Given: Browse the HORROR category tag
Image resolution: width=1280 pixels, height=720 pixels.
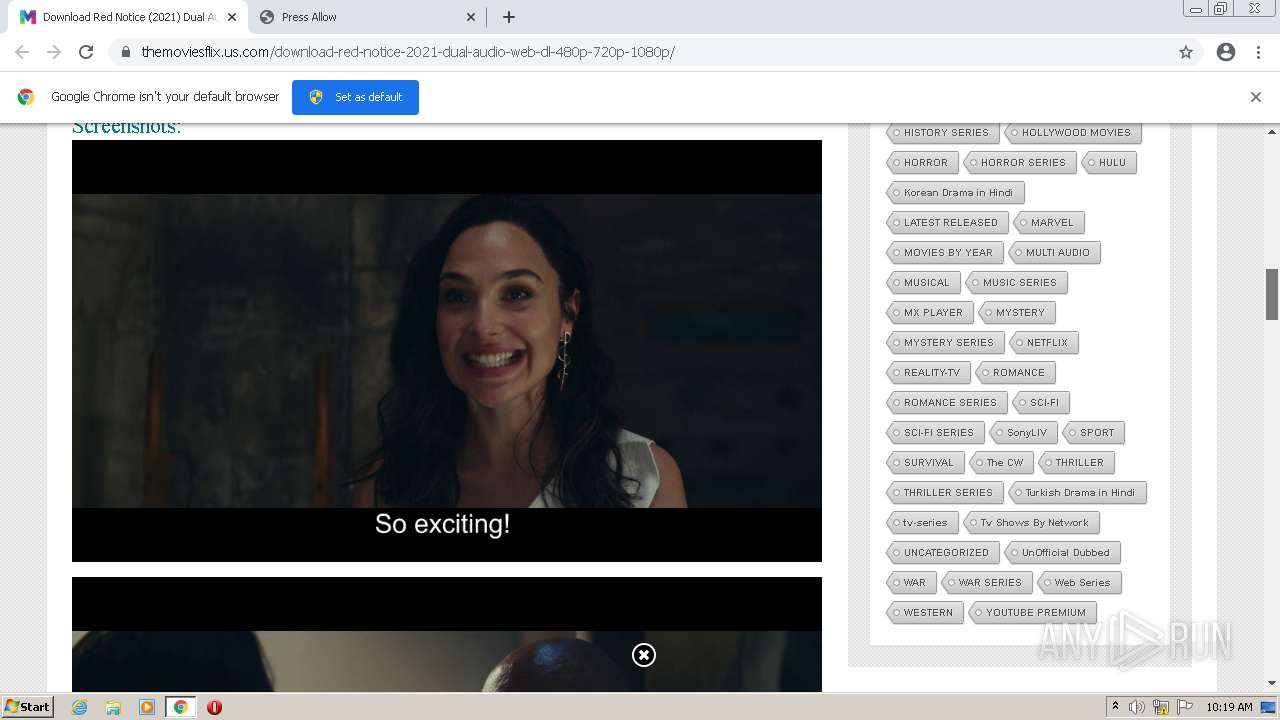Looking at the screenshot, I should [922, 162].
